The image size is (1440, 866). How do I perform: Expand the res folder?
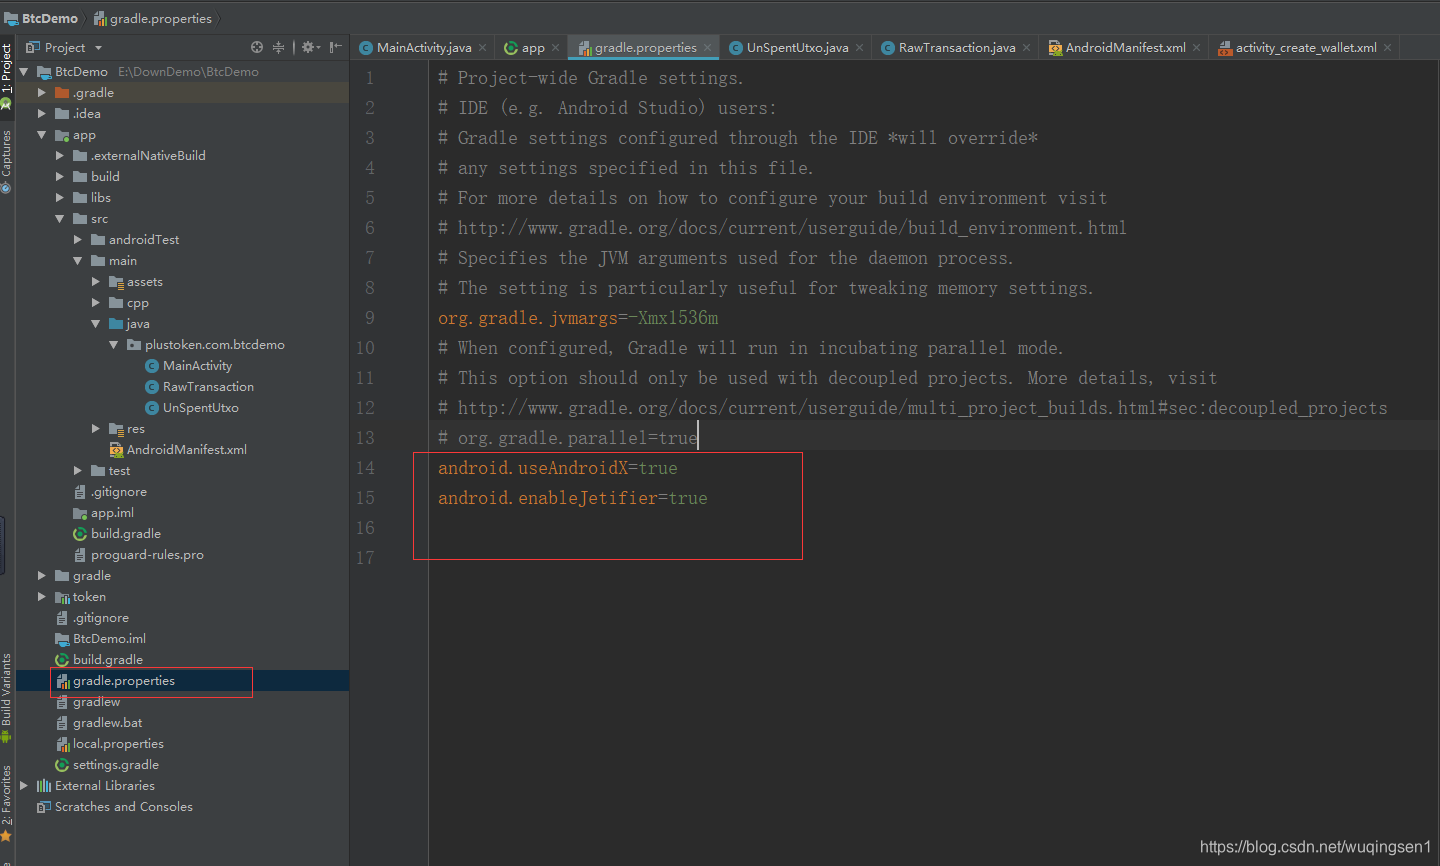pos(96,428)
